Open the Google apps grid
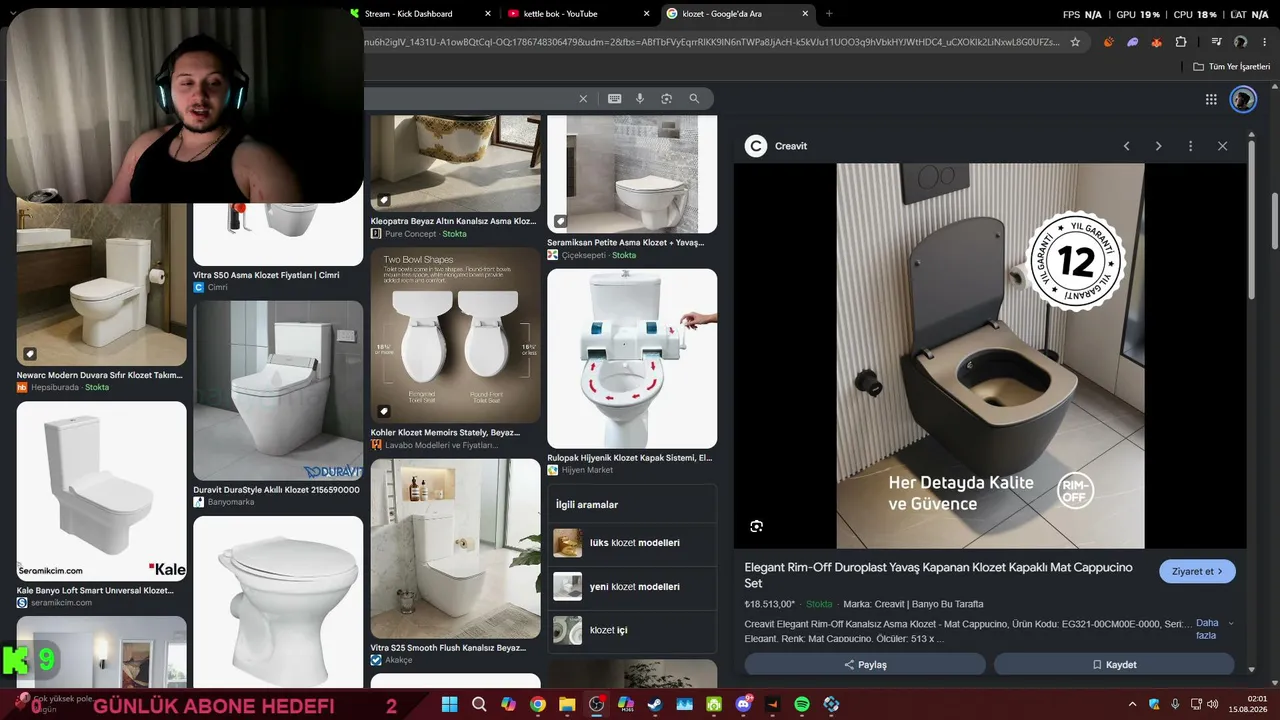The width and height of the screenshot is (1280, 720). coord(1211,99)
